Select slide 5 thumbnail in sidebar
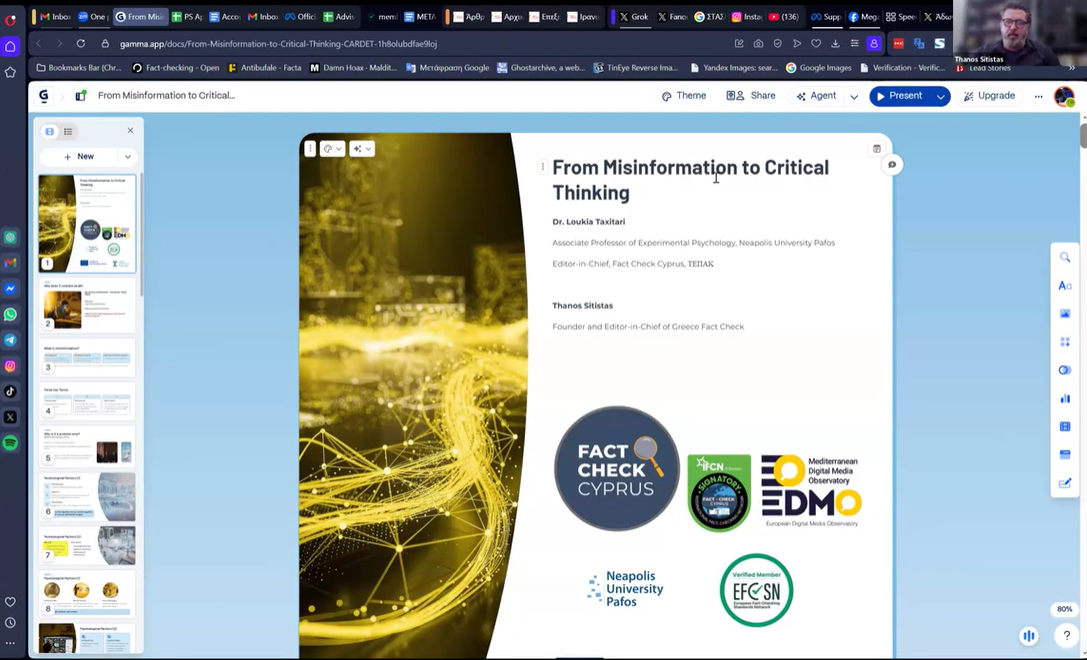 [87, 446]
